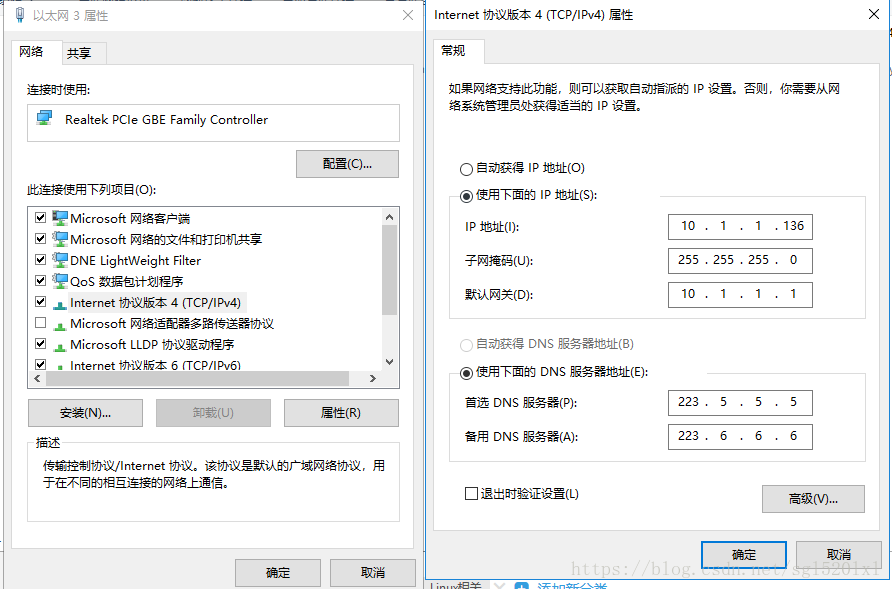Click the Microsoft 网络的文件和打印机共享 icon
Viewport: 892px width, 589px height.
click(x=60, y=238)
